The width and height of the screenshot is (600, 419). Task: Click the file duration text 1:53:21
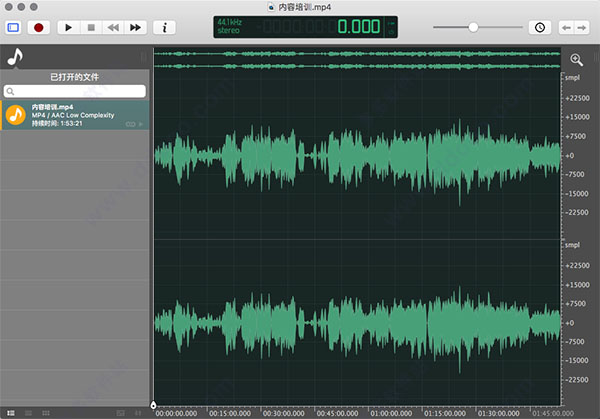point(71,124)
